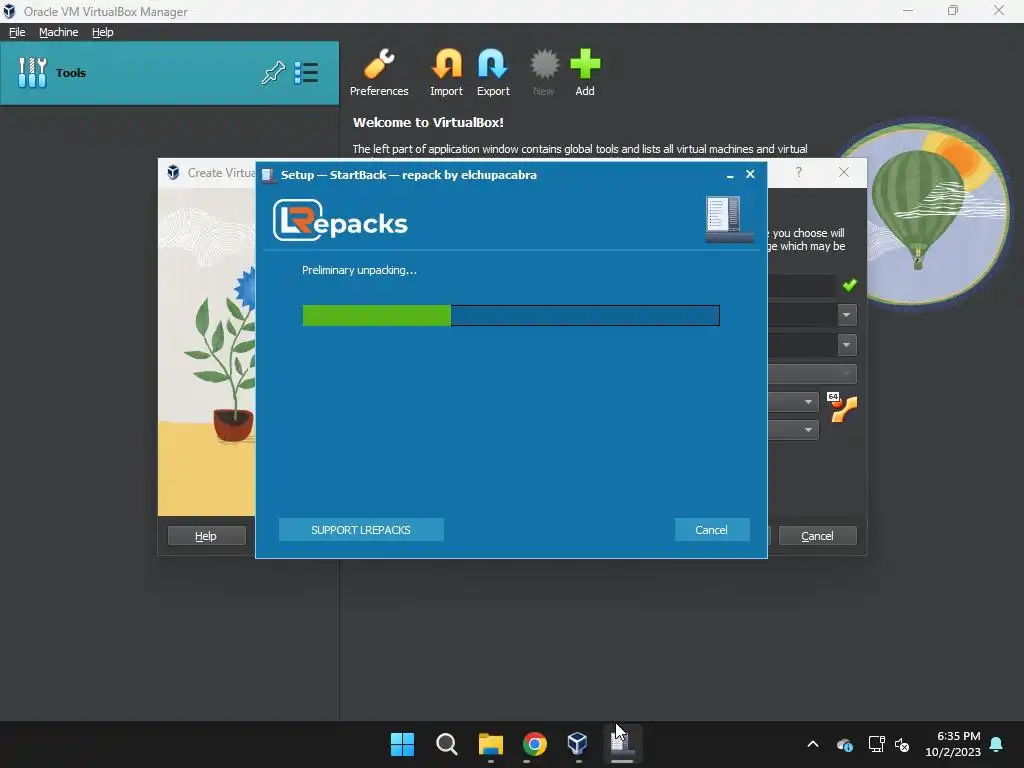1024x768 pixels.
Task: Minimize the StartBack setup window
Action: (730, 175)
